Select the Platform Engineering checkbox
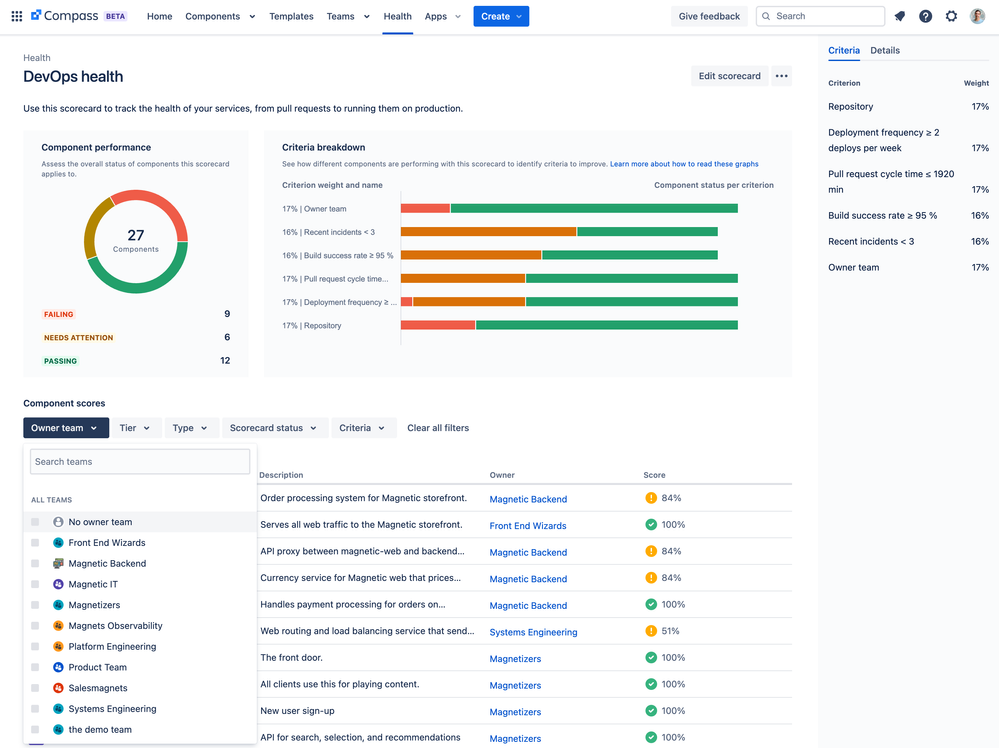 click(x=35, y=647)
